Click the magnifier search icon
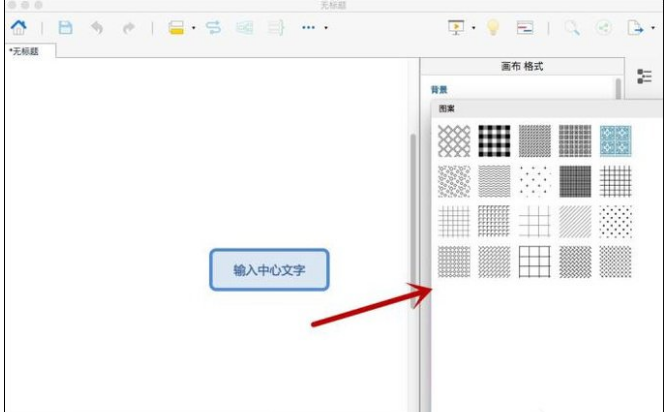Image resolution: width=664 pixels, height=412 pixels. point(572,28)
